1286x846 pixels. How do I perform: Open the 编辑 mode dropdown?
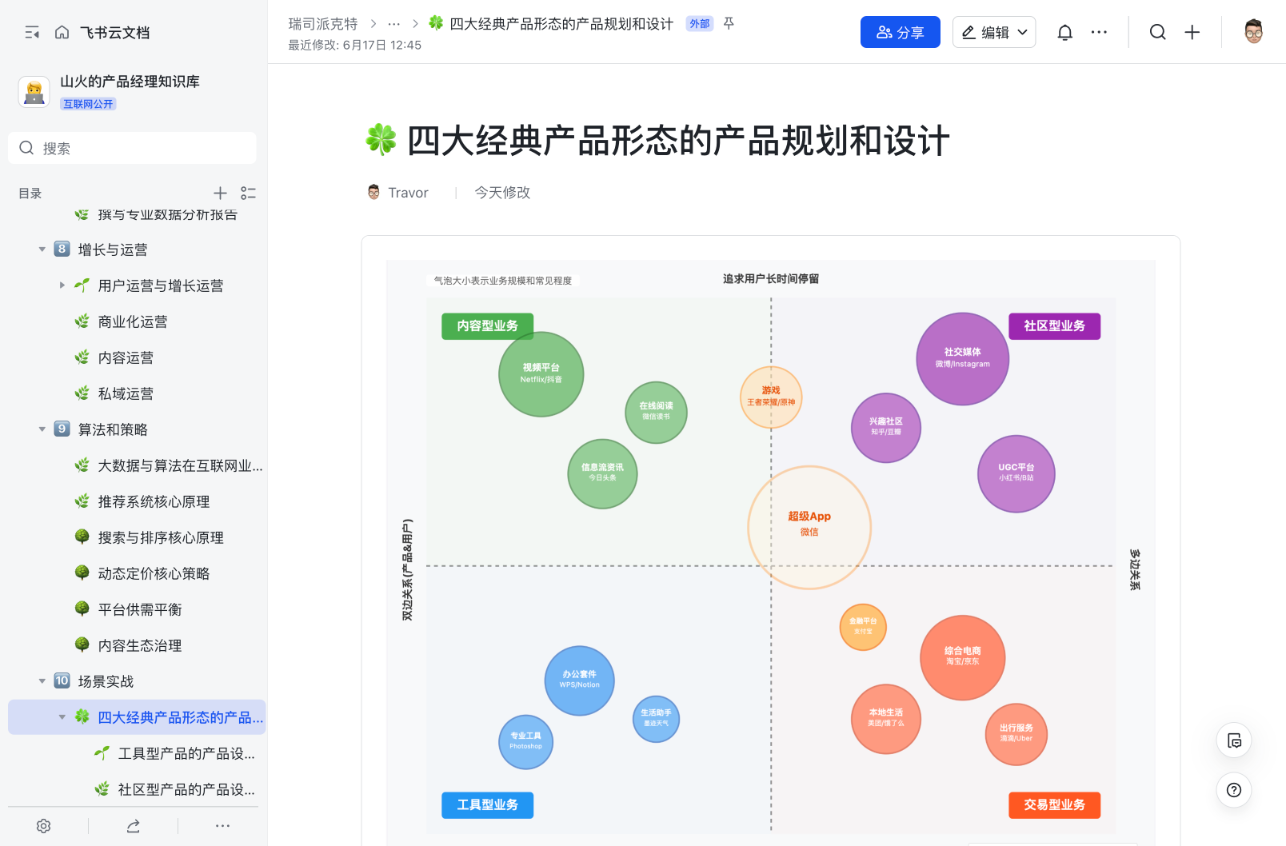coord(993,31)
